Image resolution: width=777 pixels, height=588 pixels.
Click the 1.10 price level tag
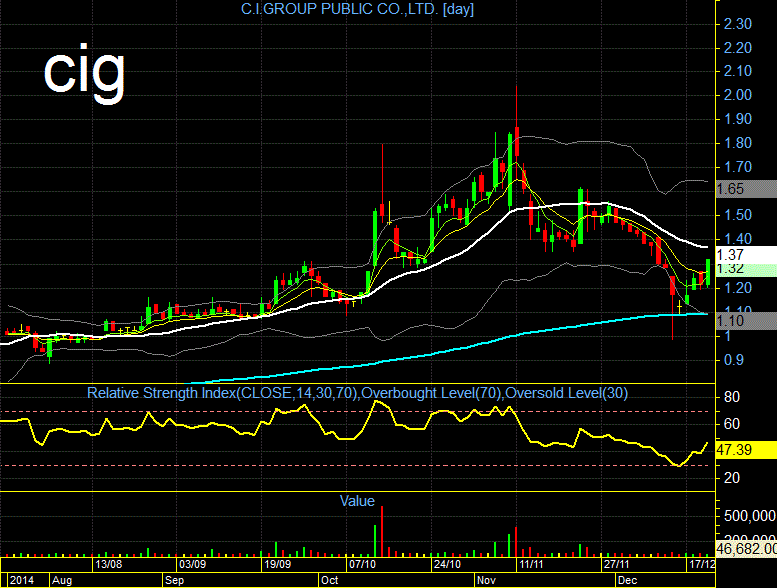click(x=746, y=321)
